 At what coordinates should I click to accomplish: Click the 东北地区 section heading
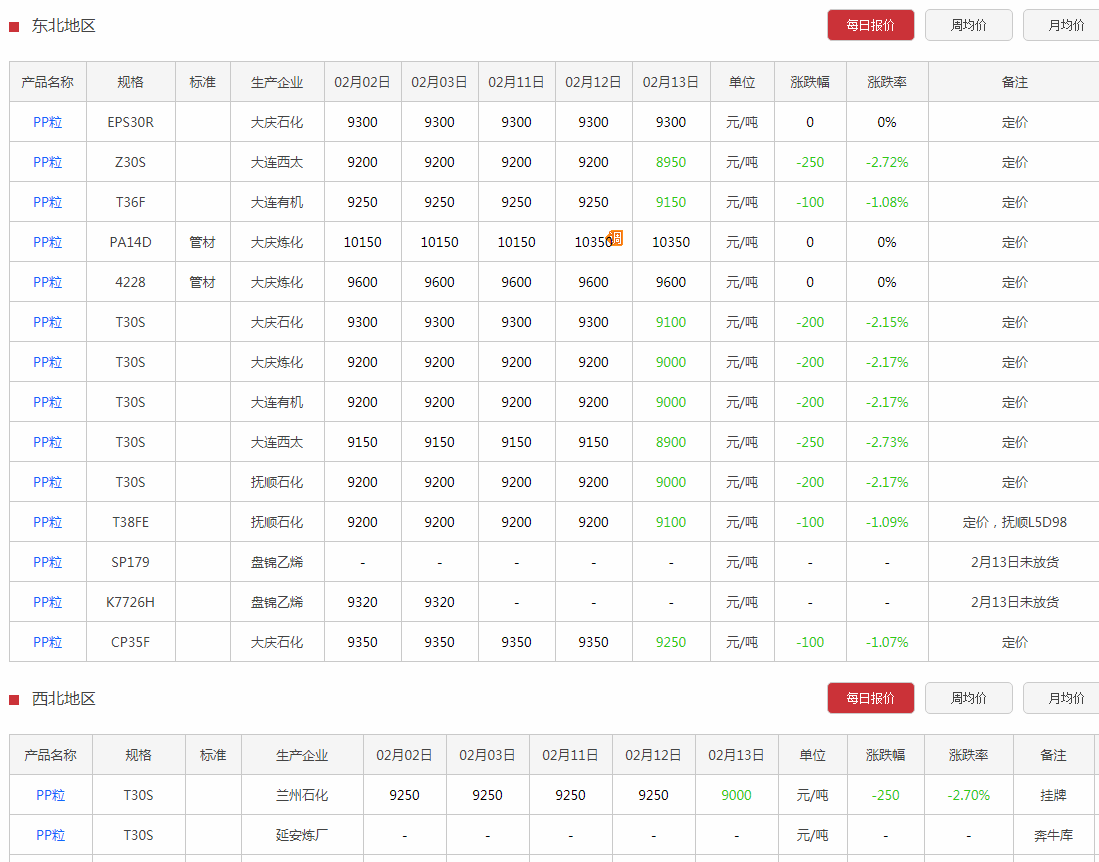(63, 26)
